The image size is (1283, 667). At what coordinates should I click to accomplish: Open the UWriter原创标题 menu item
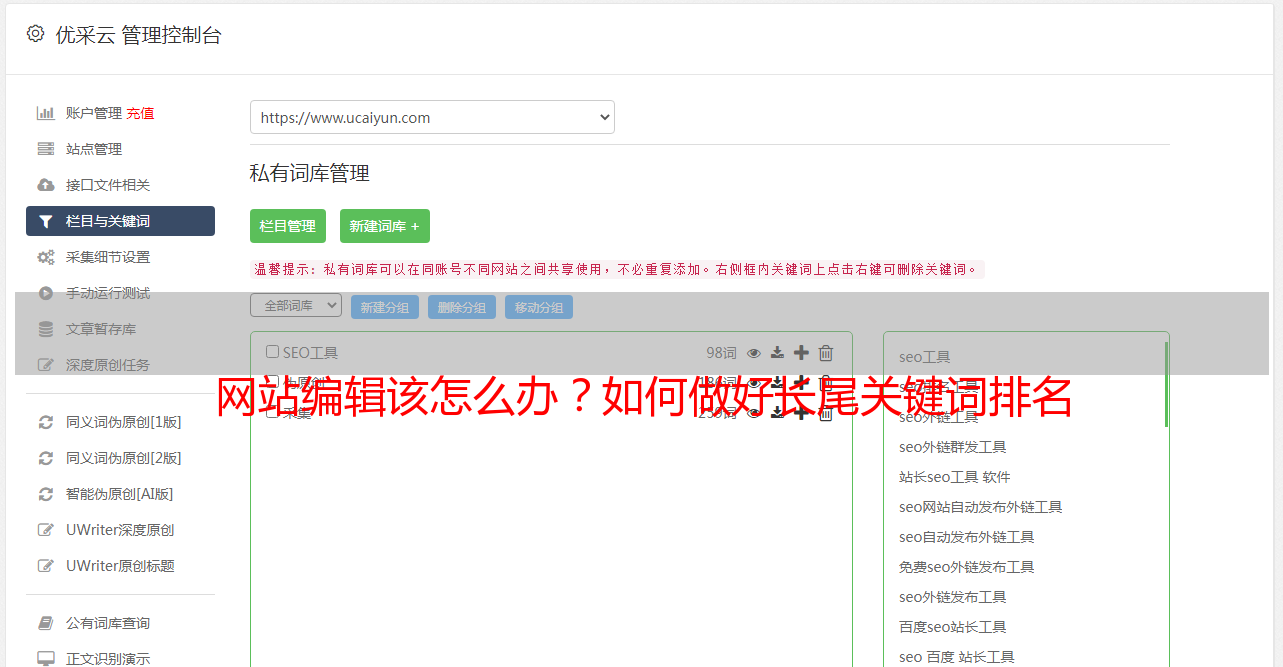click(x=120, y=566)
